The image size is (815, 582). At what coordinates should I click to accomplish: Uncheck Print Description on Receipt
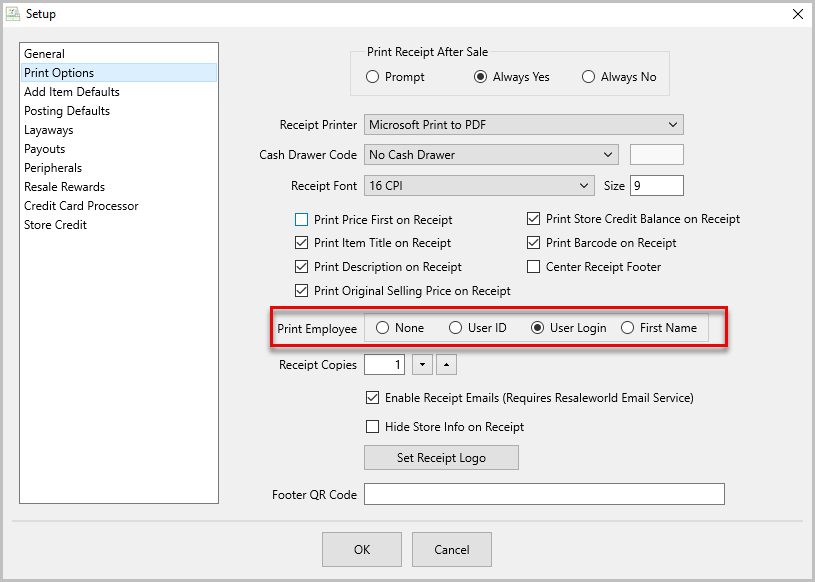pyautogui.click(x=301, y=267)
